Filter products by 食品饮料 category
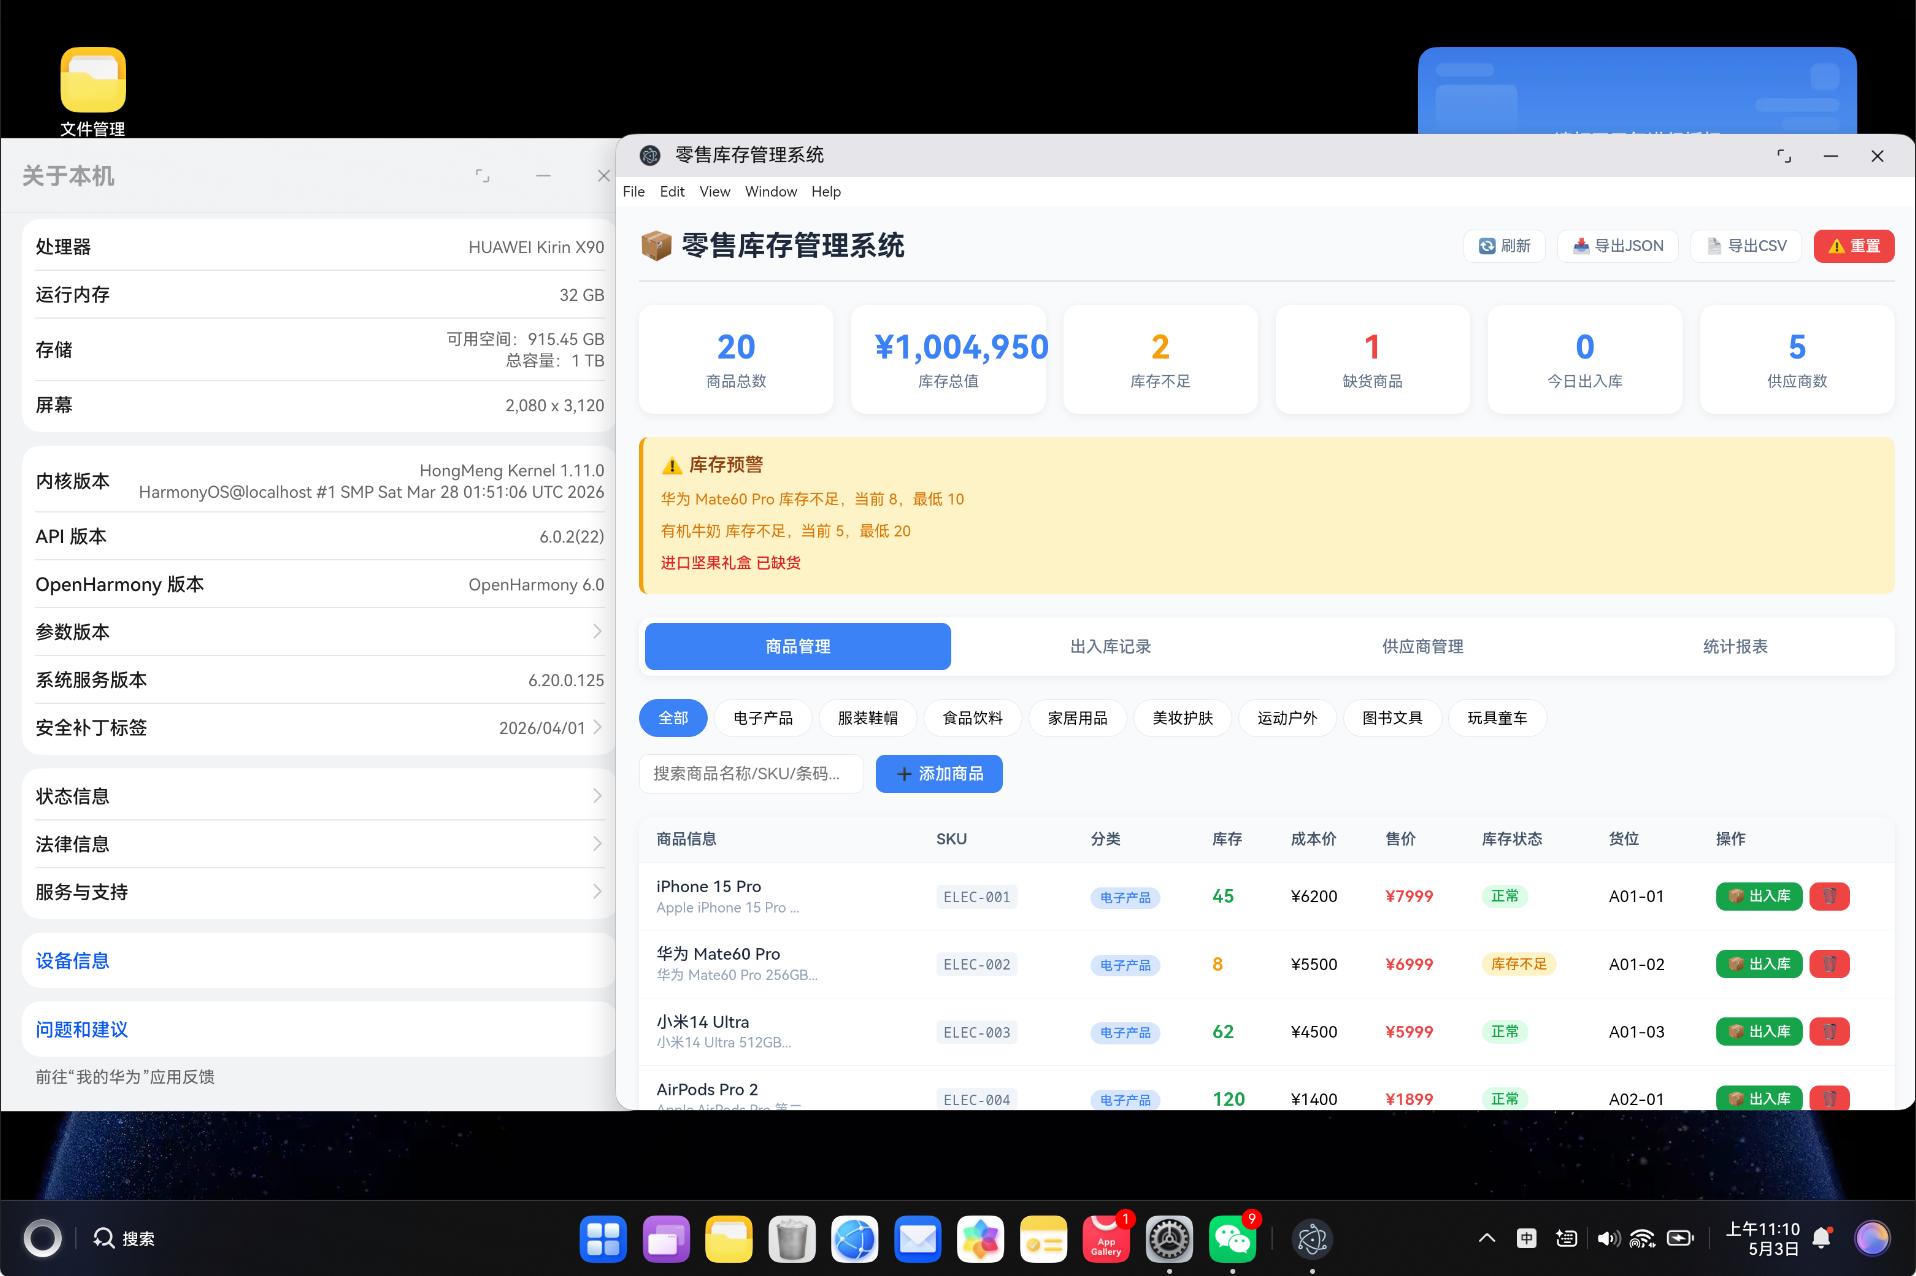The image size is (1916, 1276). click(973, 718)
